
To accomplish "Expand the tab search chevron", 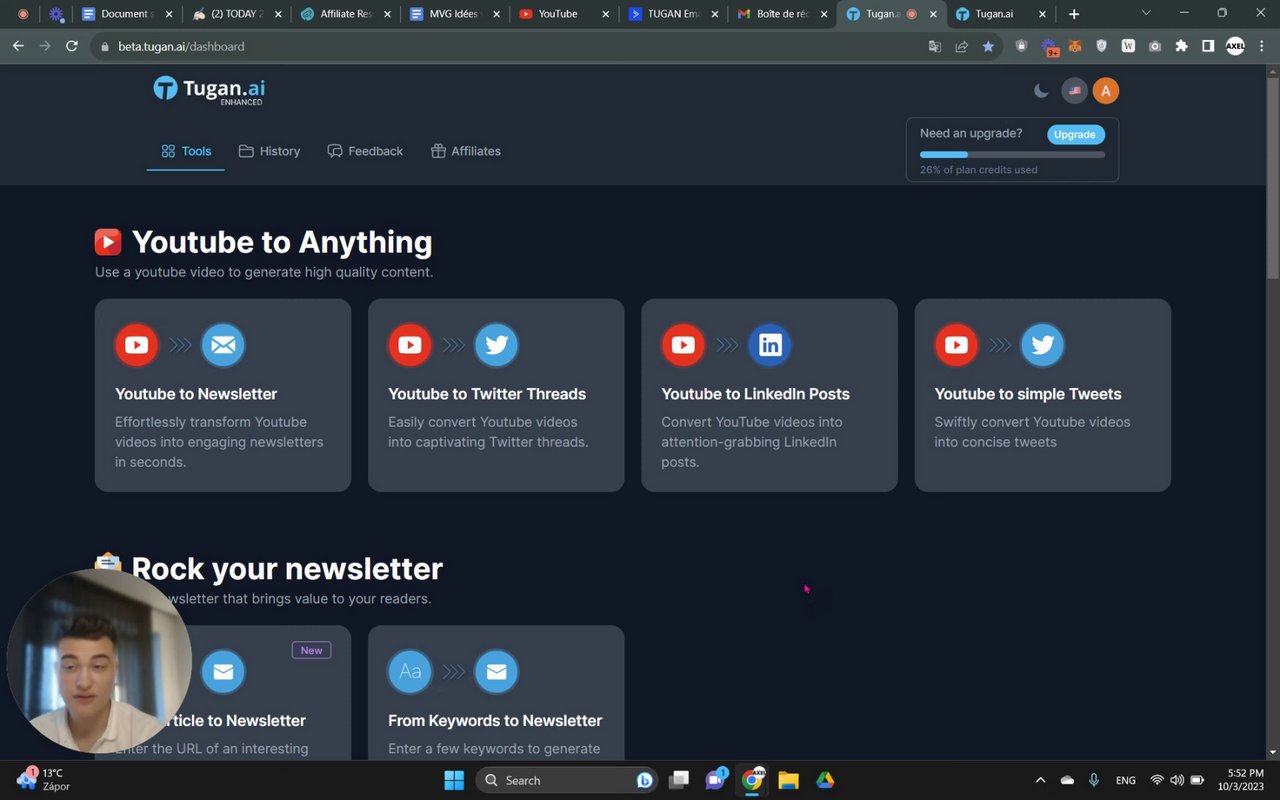I will click(1146, 13).
